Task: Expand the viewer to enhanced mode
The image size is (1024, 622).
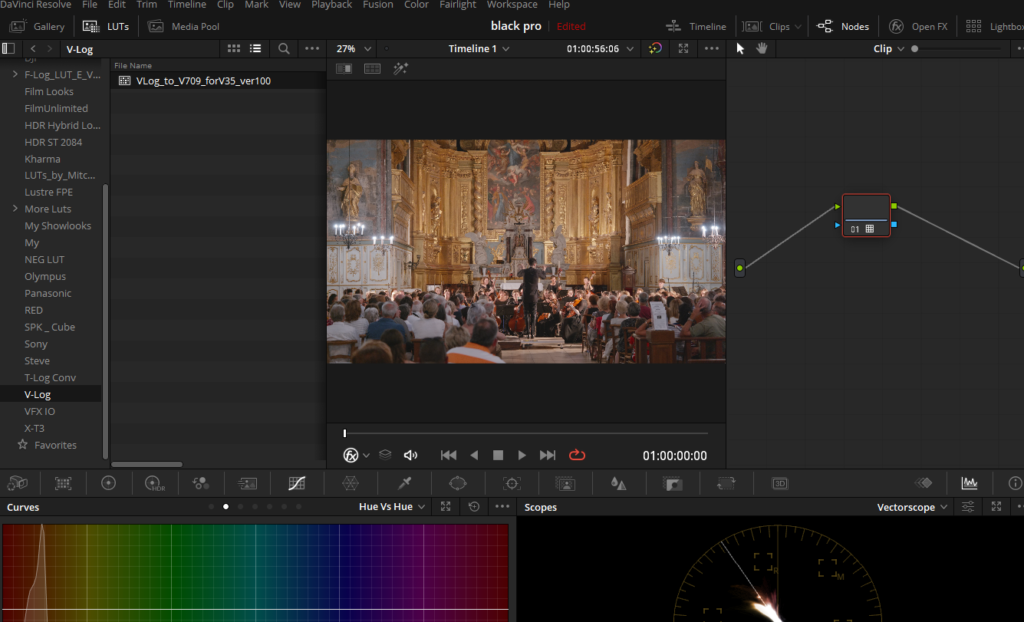Action: (683, 48)
